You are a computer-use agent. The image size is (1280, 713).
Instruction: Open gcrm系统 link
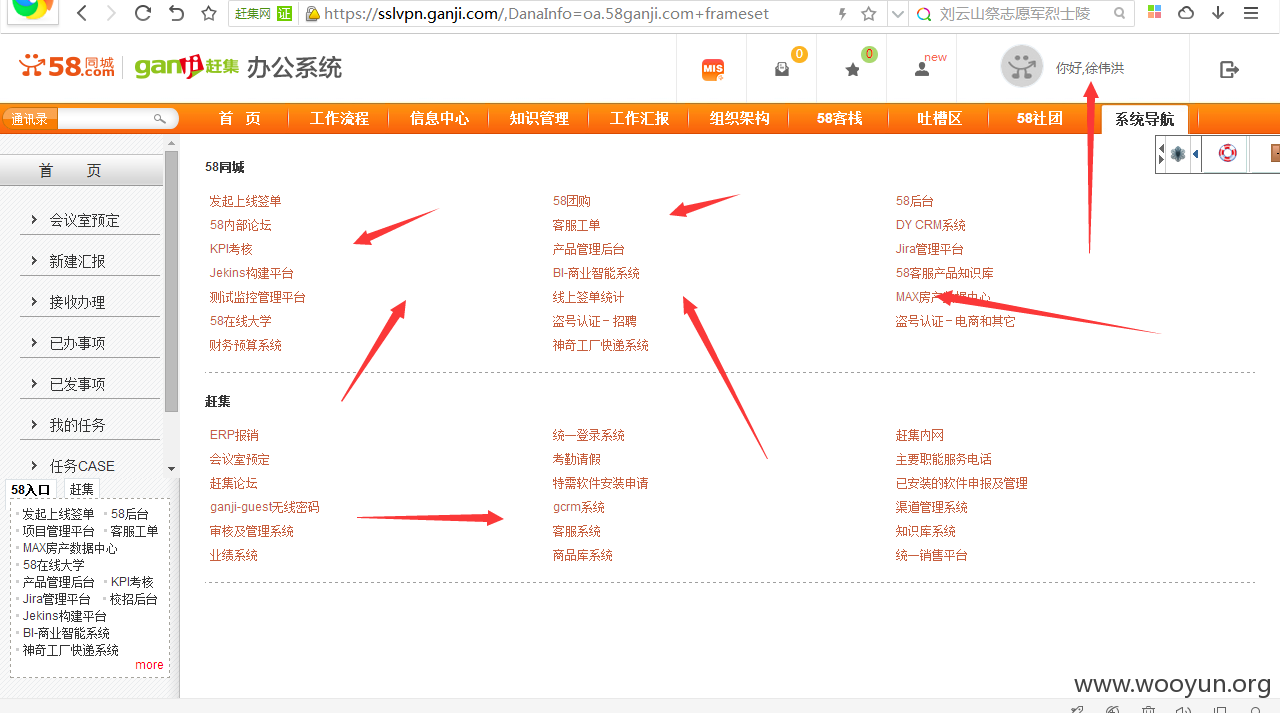[x=578, y=507]
